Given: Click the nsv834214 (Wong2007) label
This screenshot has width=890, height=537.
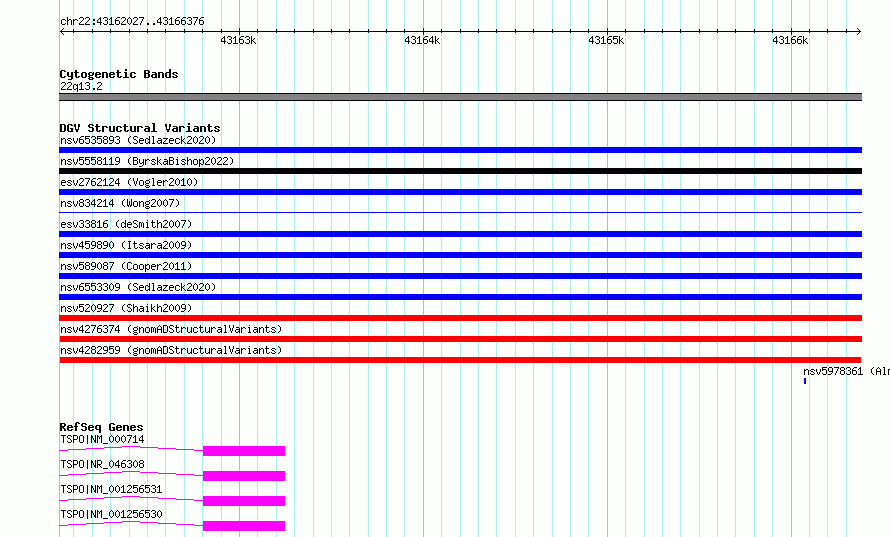Looking at the screenshot, I should 120,203.
